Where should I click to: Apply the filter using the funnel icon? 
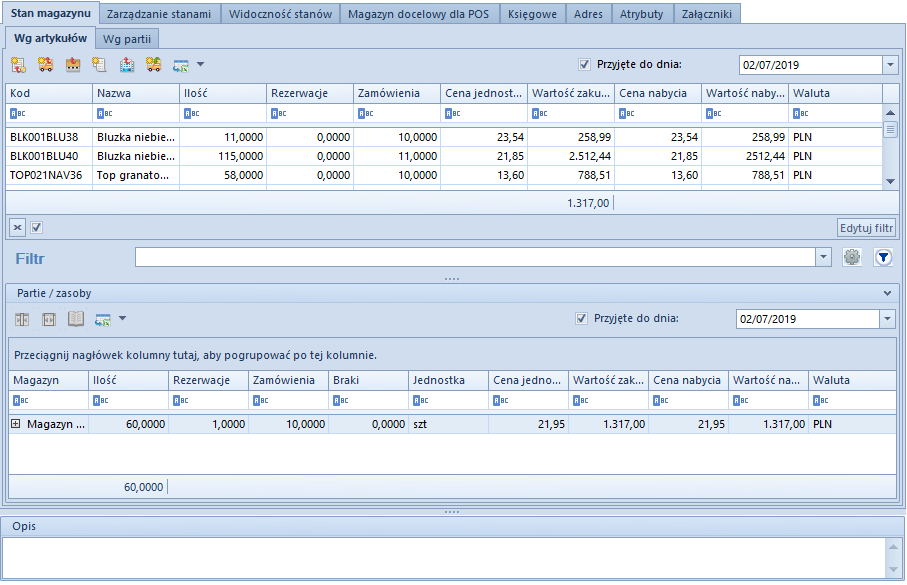pyautogui.click(x=883, y=257)
